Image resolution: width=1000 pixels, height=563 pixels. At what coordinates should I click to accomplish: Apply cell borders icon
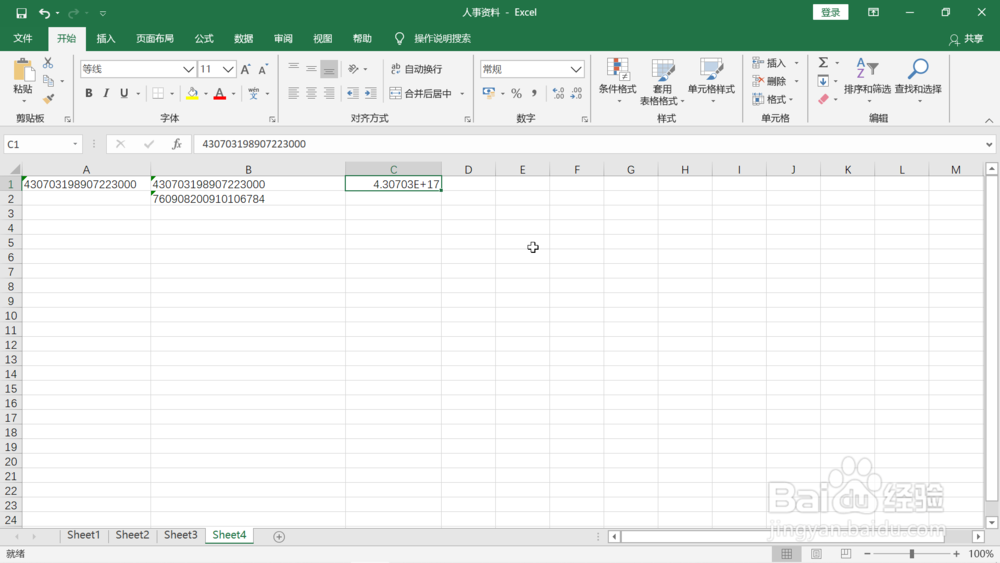pos(158,94)
